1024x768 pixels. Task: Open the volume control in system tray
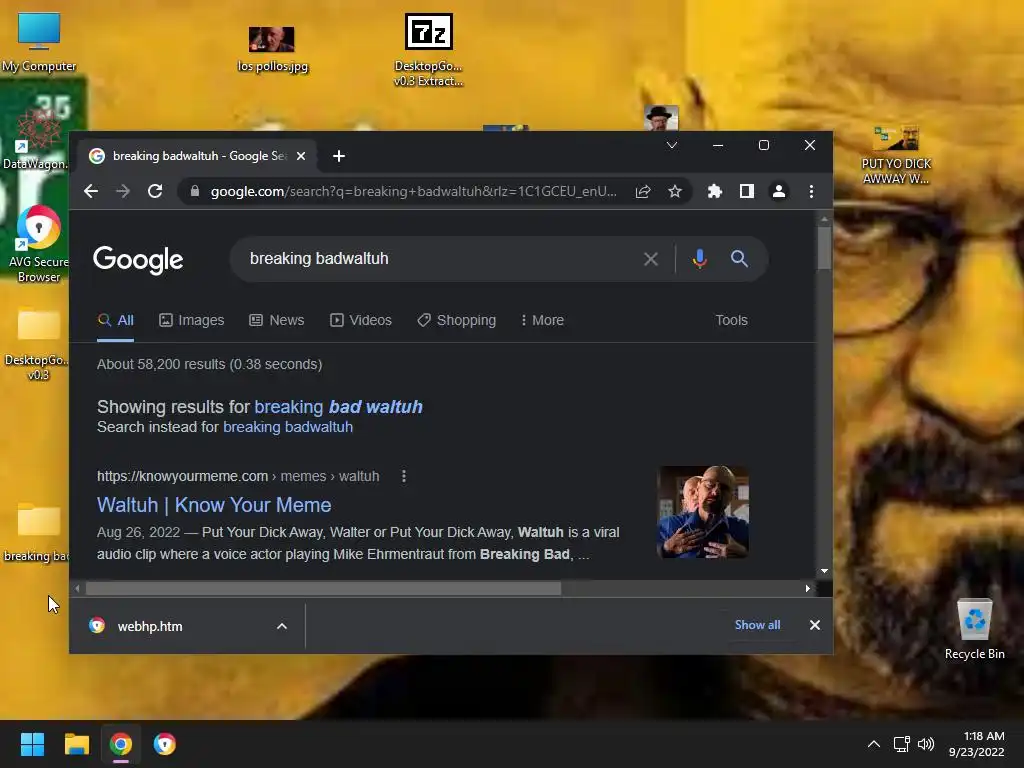[x=926, y=744]
